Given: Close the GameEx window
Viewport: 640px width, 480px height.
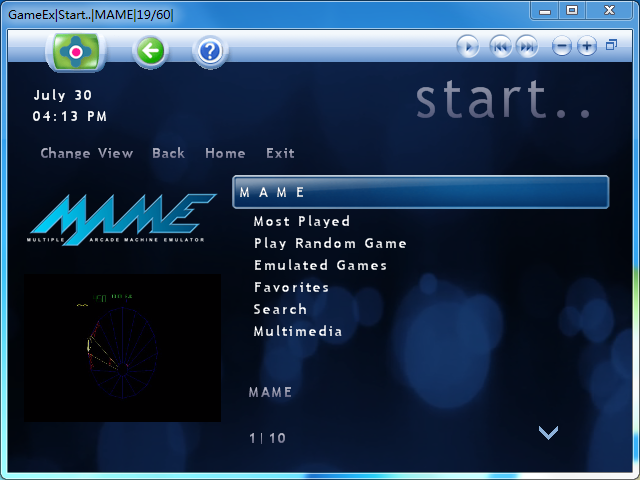Looking at the screenshot, I should coord(609,10).
